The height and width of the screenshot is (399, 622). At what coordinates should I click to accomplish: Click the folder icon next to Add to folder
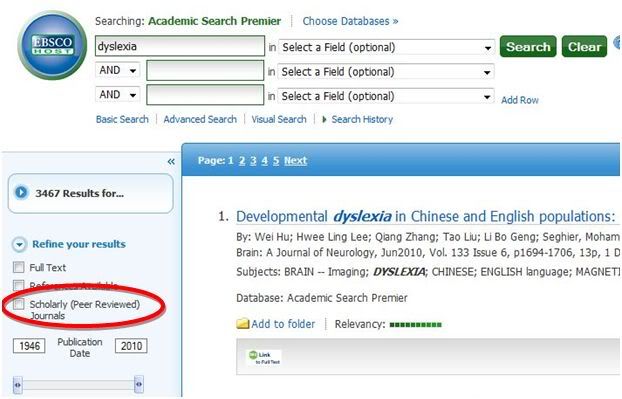[242, 324]
